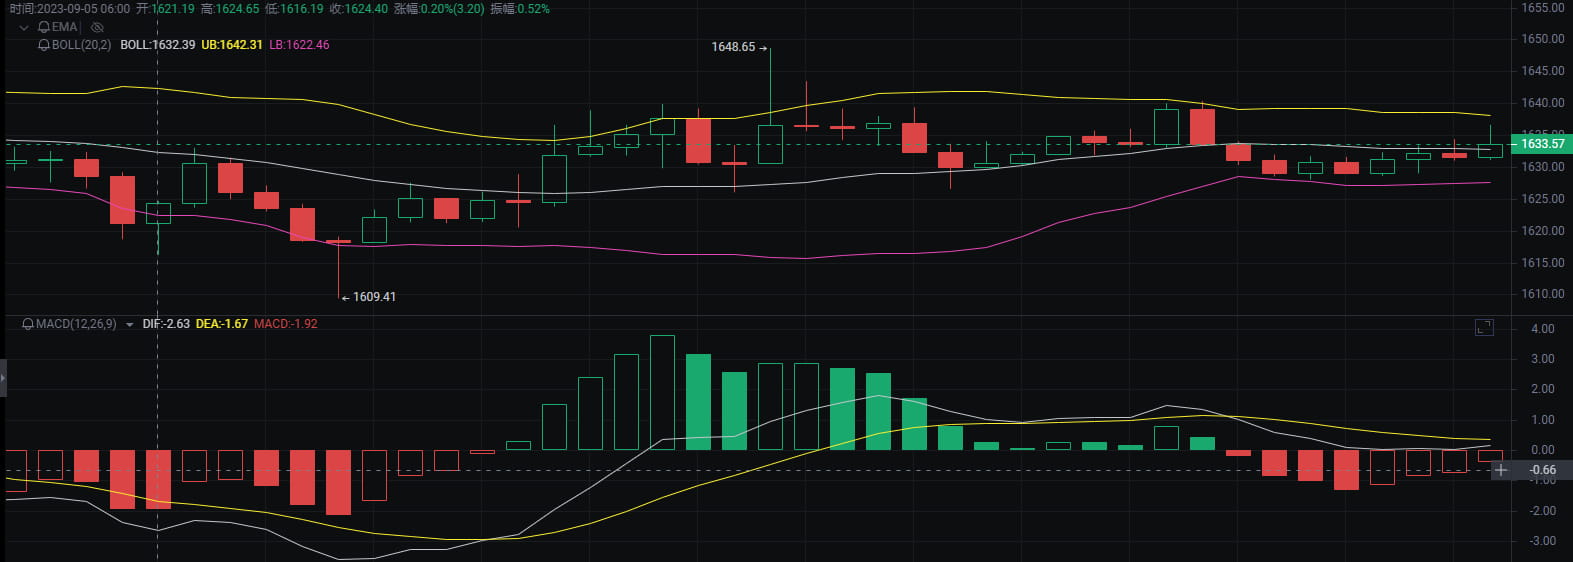1573x562 pixels.
Task: Click the DIF:-2.63 value
Action: (166, 324)
